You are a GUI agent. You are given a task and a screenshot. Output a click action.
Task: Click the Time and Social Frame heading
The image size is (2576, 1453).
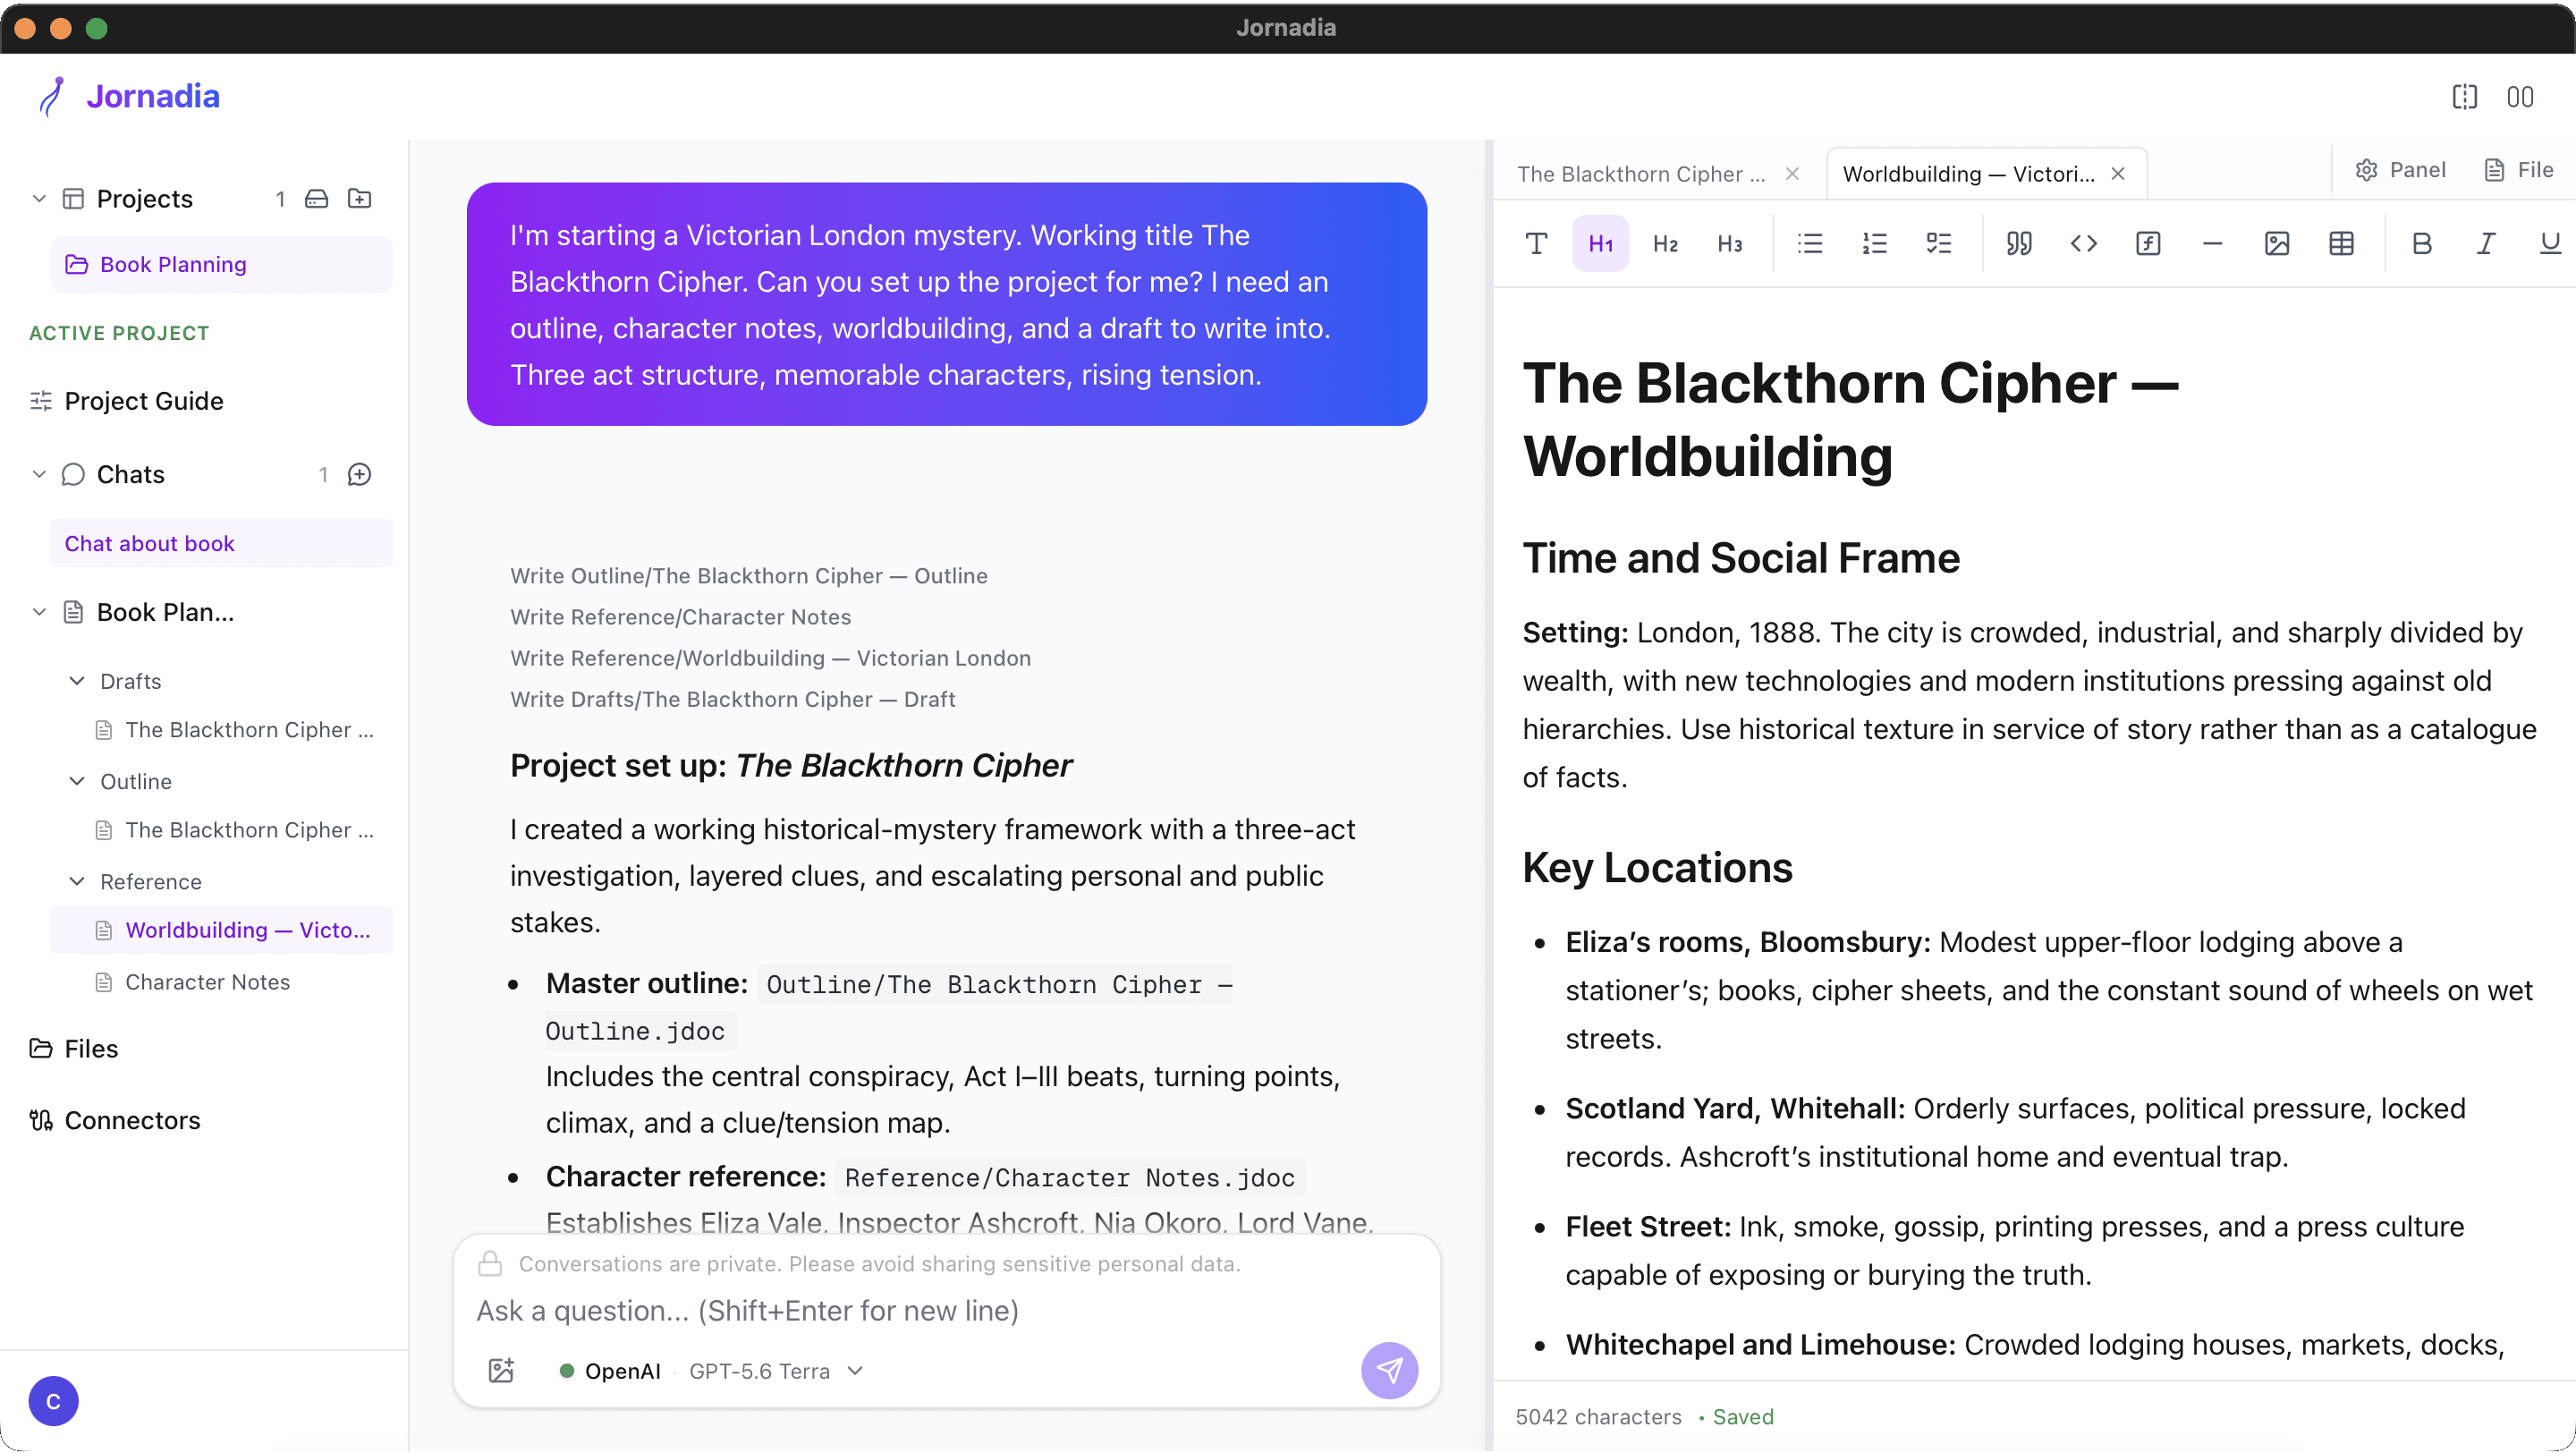[x=1741, y=558]
